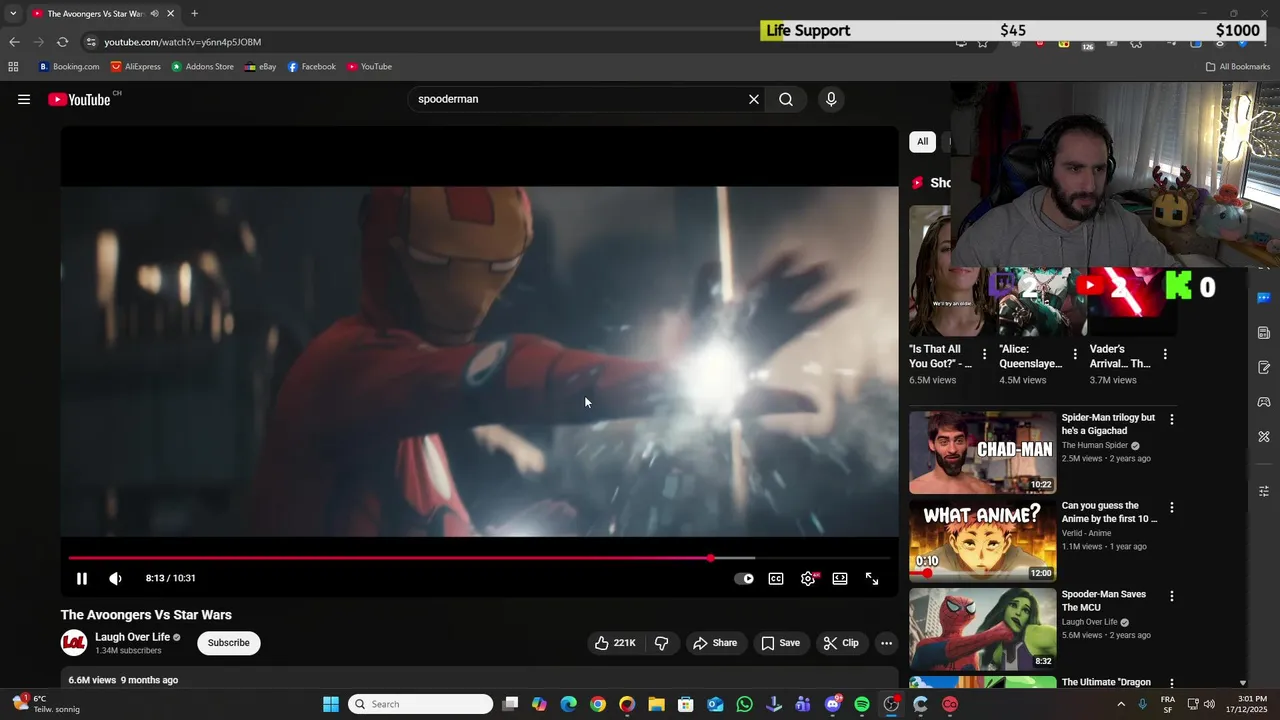Mute the tab via its speaker icon
Viewport: 1280px width, 720px height.
(154, 13)
